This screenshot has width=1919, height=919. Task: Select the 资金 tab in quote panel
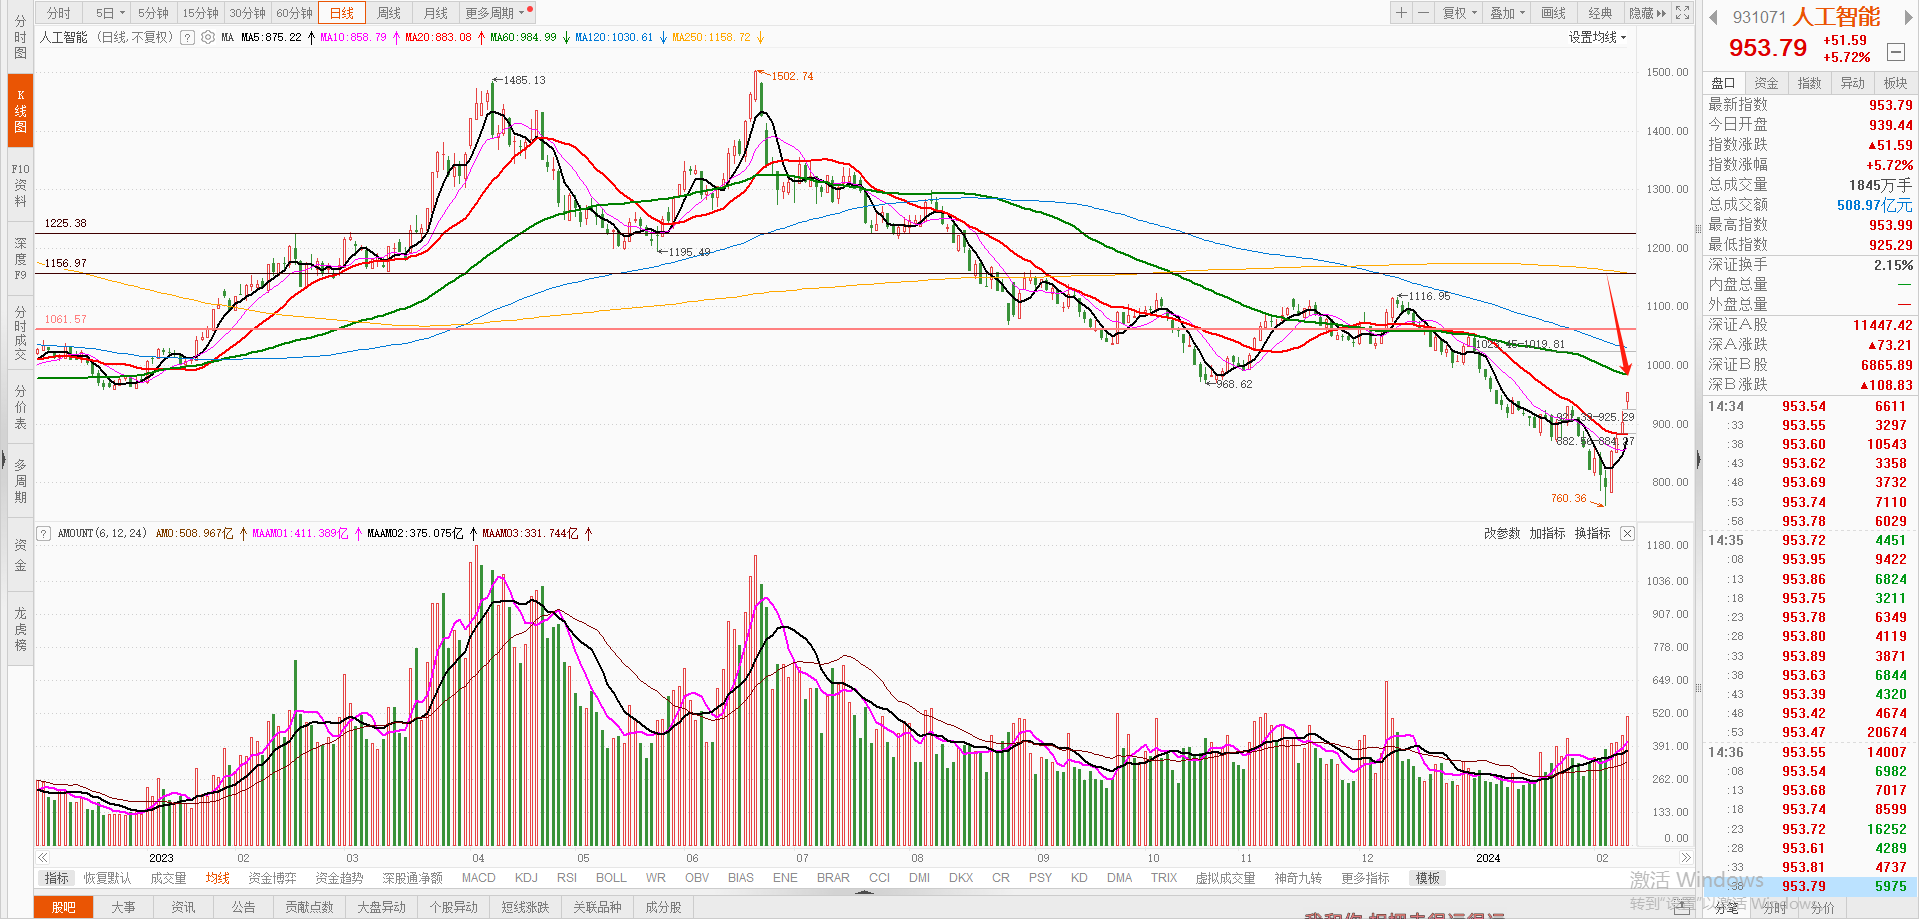tap(1766, 83)
